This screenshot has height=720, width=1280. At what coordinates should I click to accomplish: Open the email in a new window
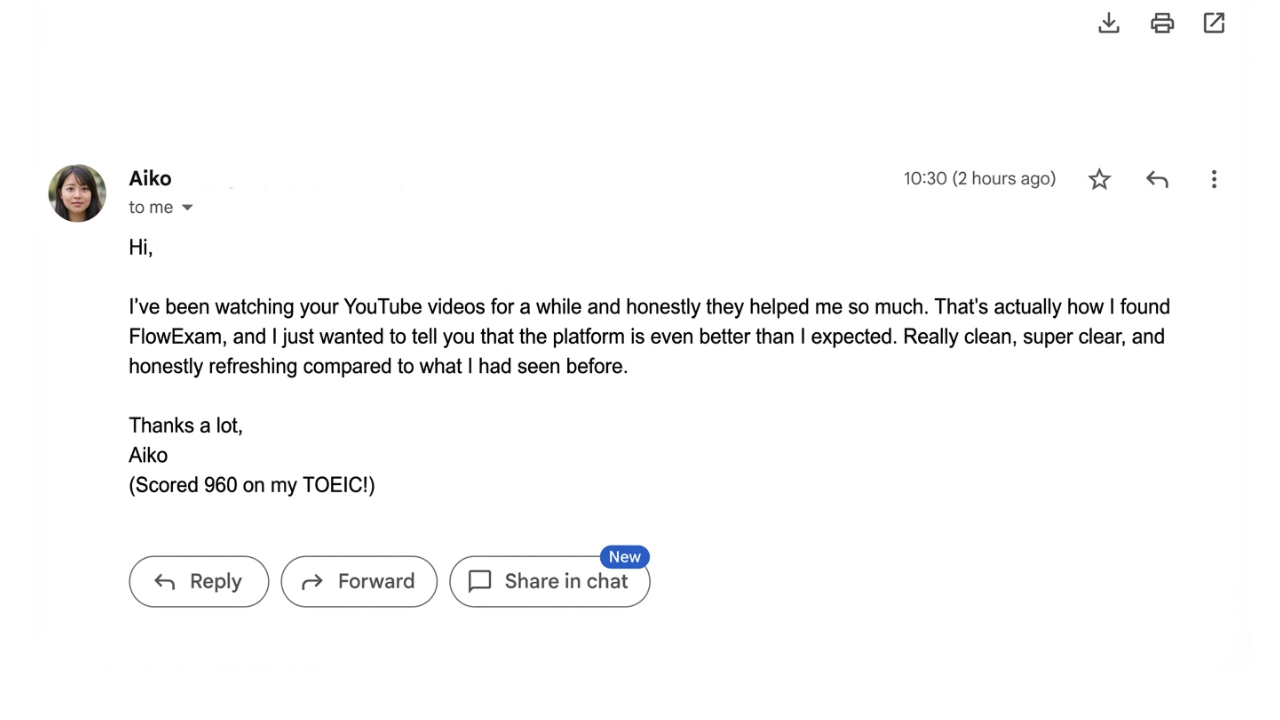(1213, 22)
